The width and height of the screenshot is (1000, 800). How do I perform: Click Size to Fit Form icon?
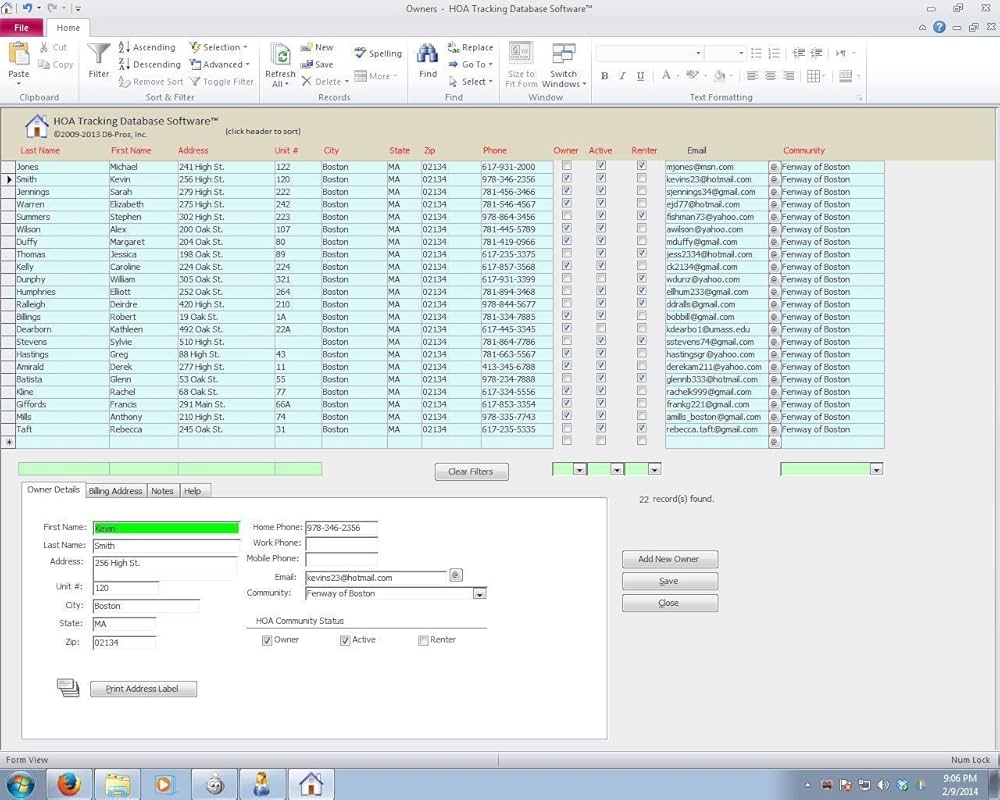[x=520, y=53]
